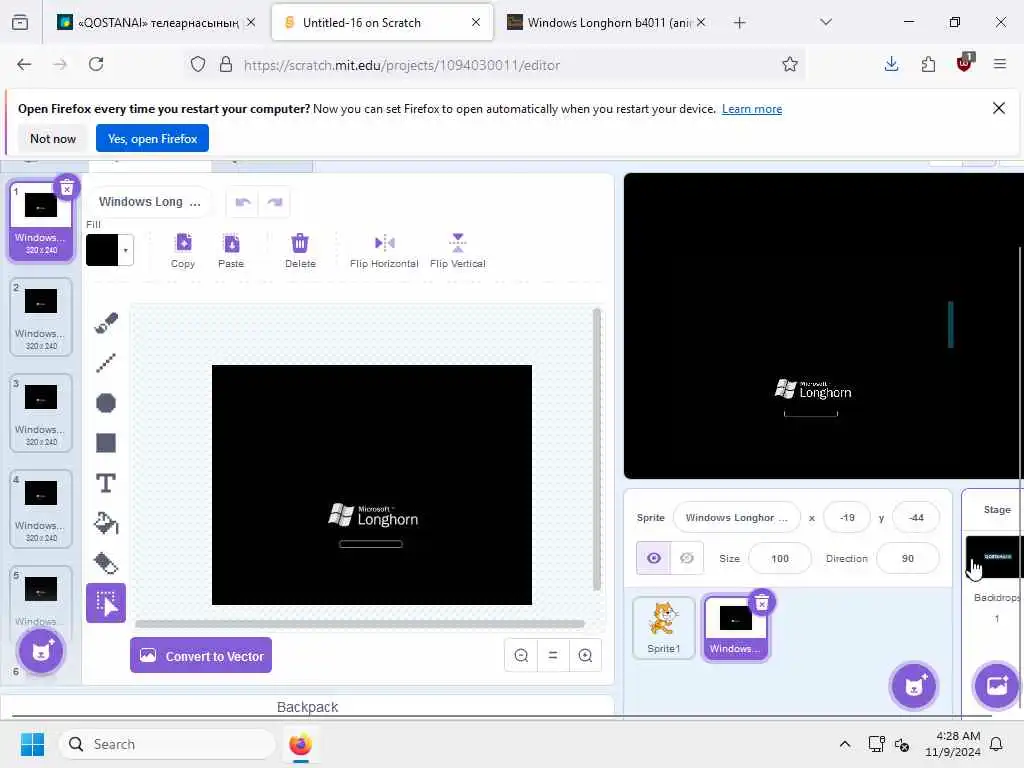This screenshot has width=1024, height=768.
Task: Edit the sprite Direction field
Action: (x=908, y=558)
